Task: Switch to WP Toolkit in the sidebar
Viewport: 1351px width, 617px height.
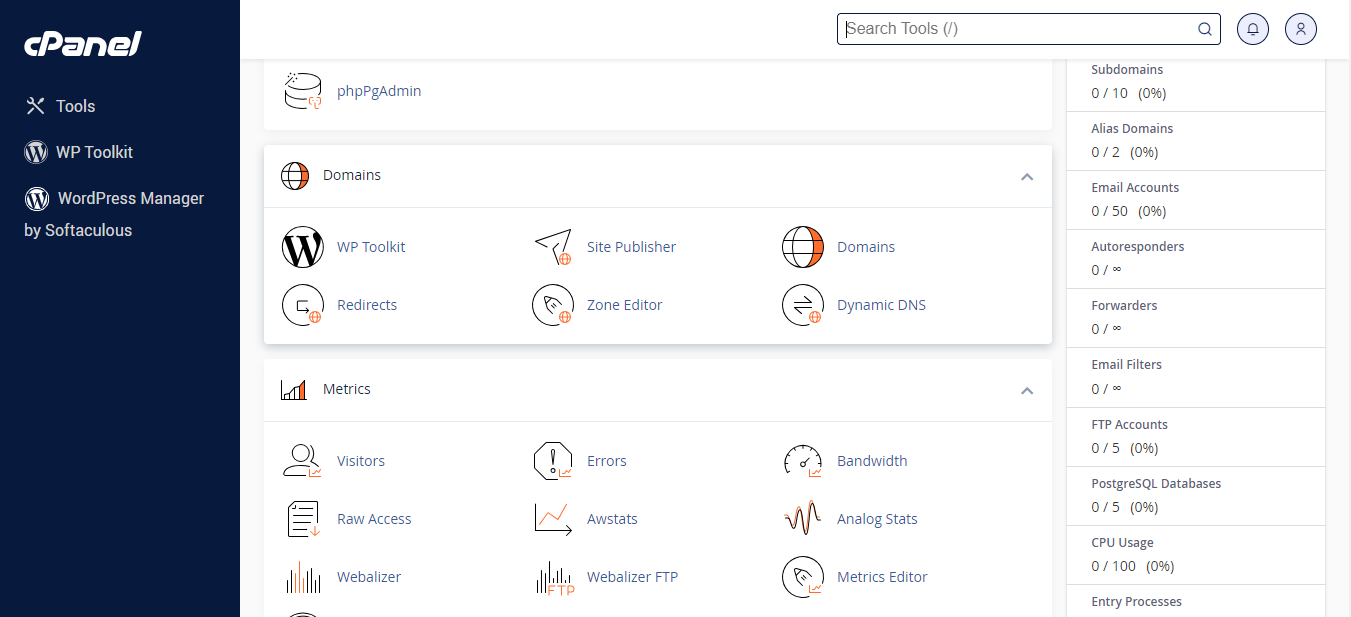Action: click(x=95, y=151)
